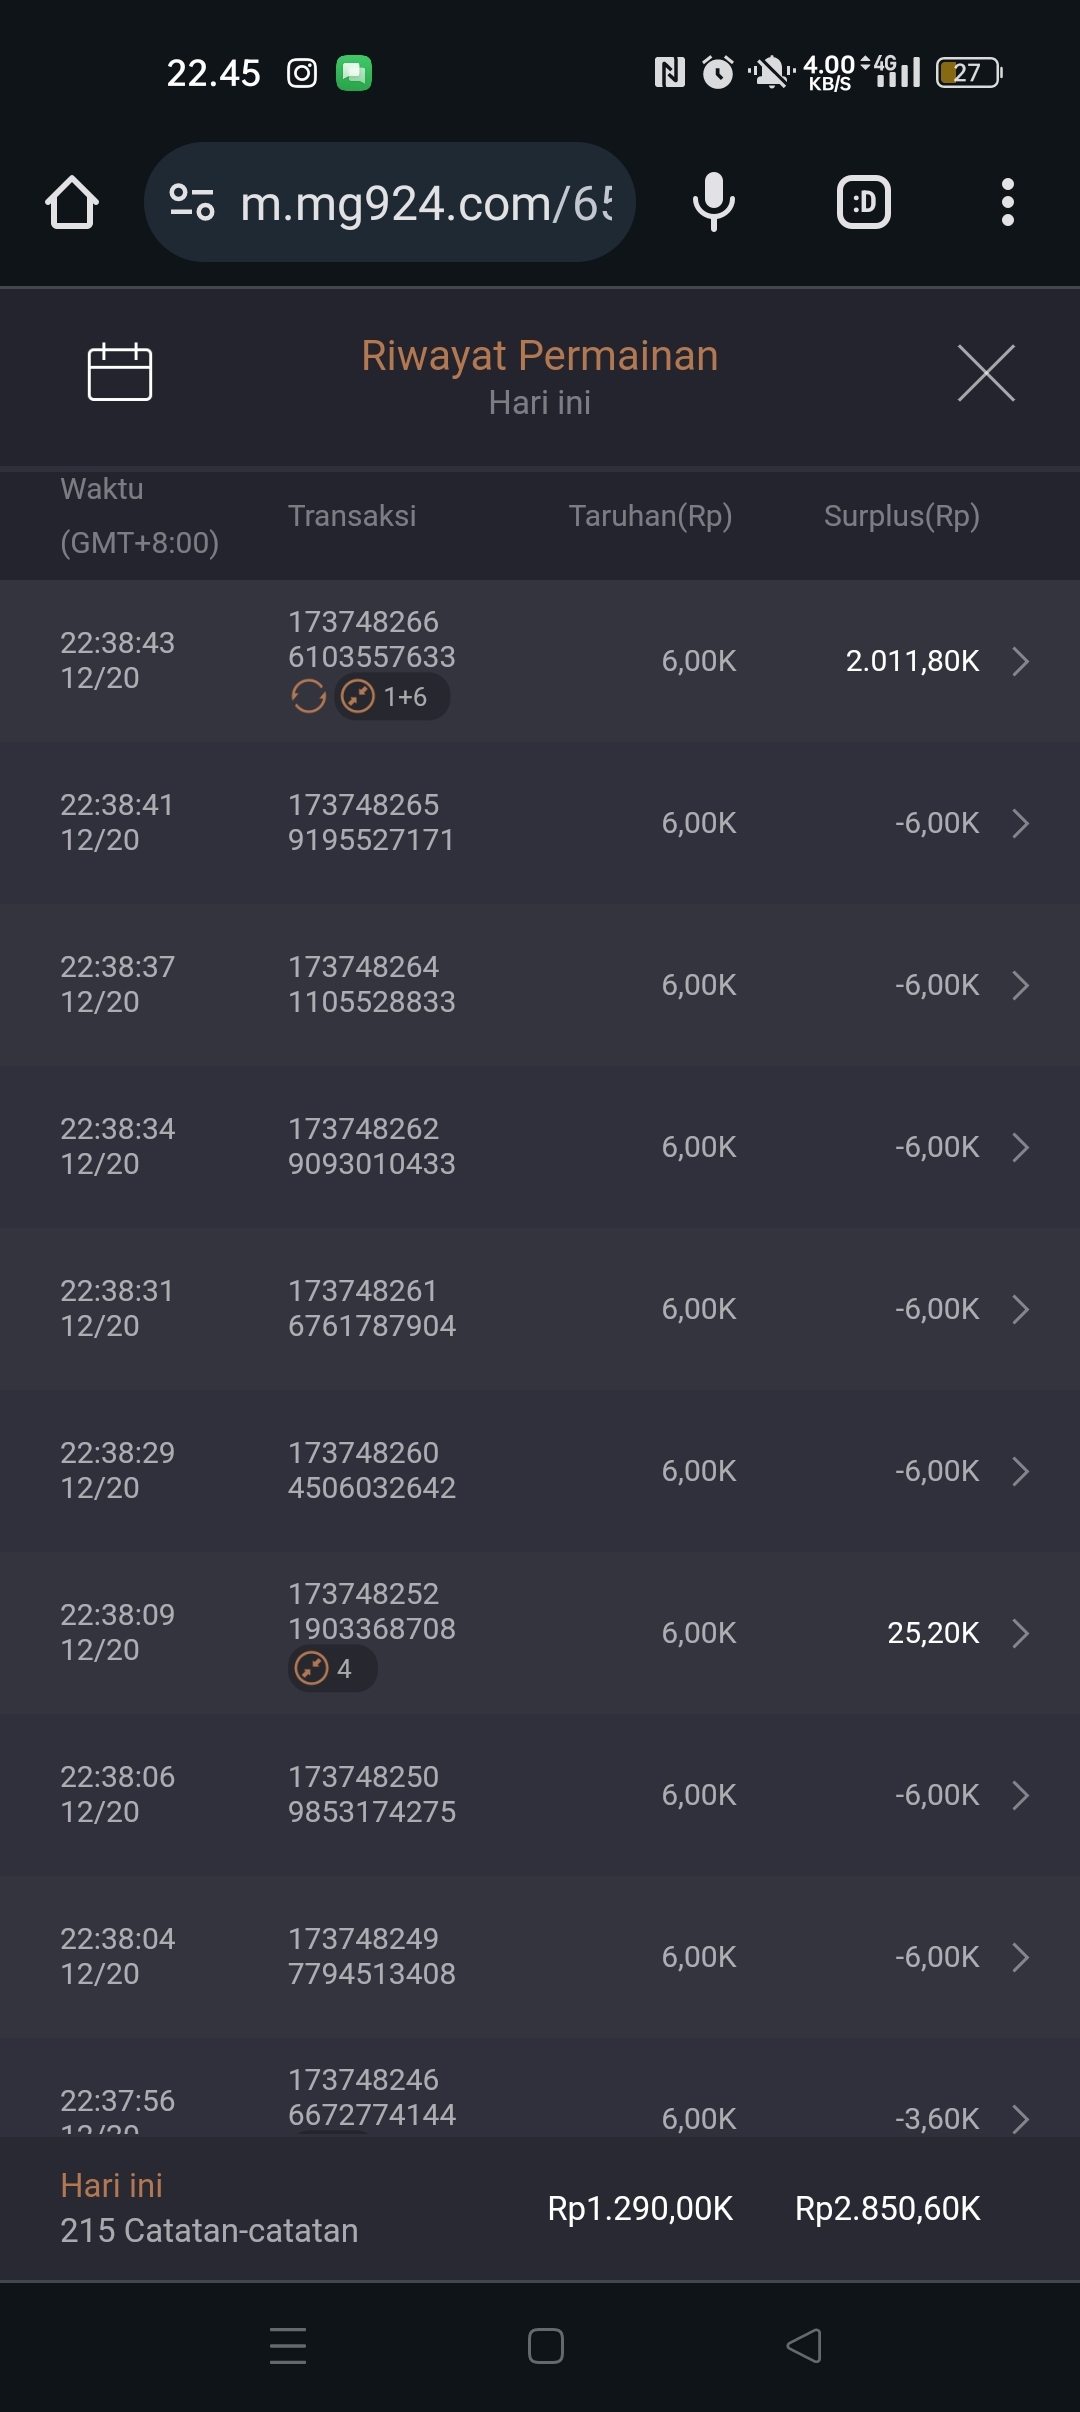Expand the 22:38:41 transaction row chevron

(1020, 823)
